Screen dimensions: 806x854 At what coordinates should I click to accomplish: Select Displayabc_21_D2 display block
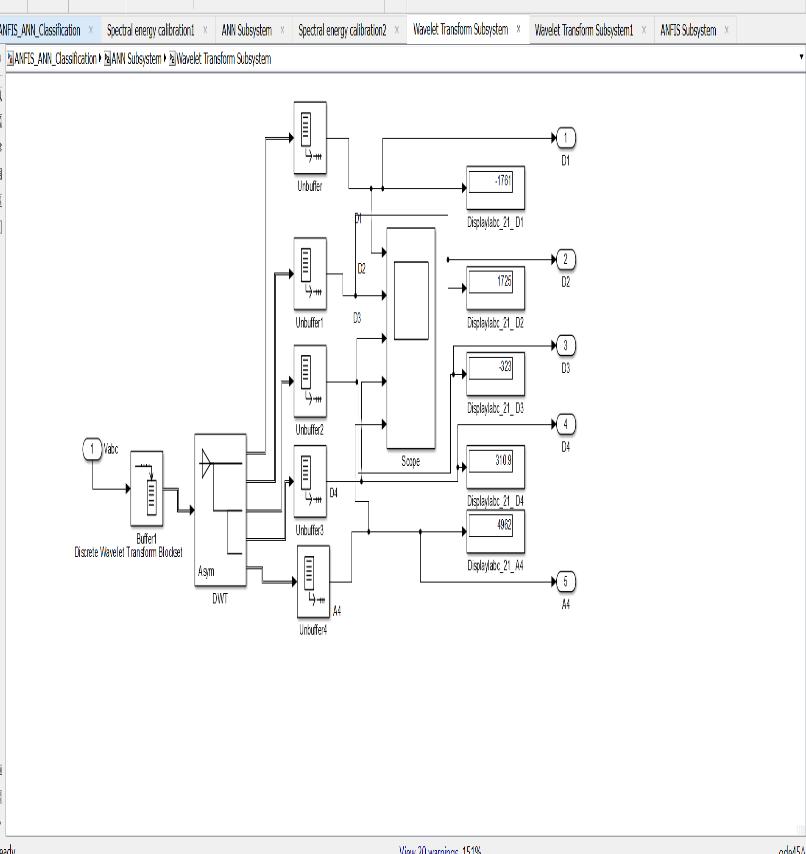(x=496, y=288)
